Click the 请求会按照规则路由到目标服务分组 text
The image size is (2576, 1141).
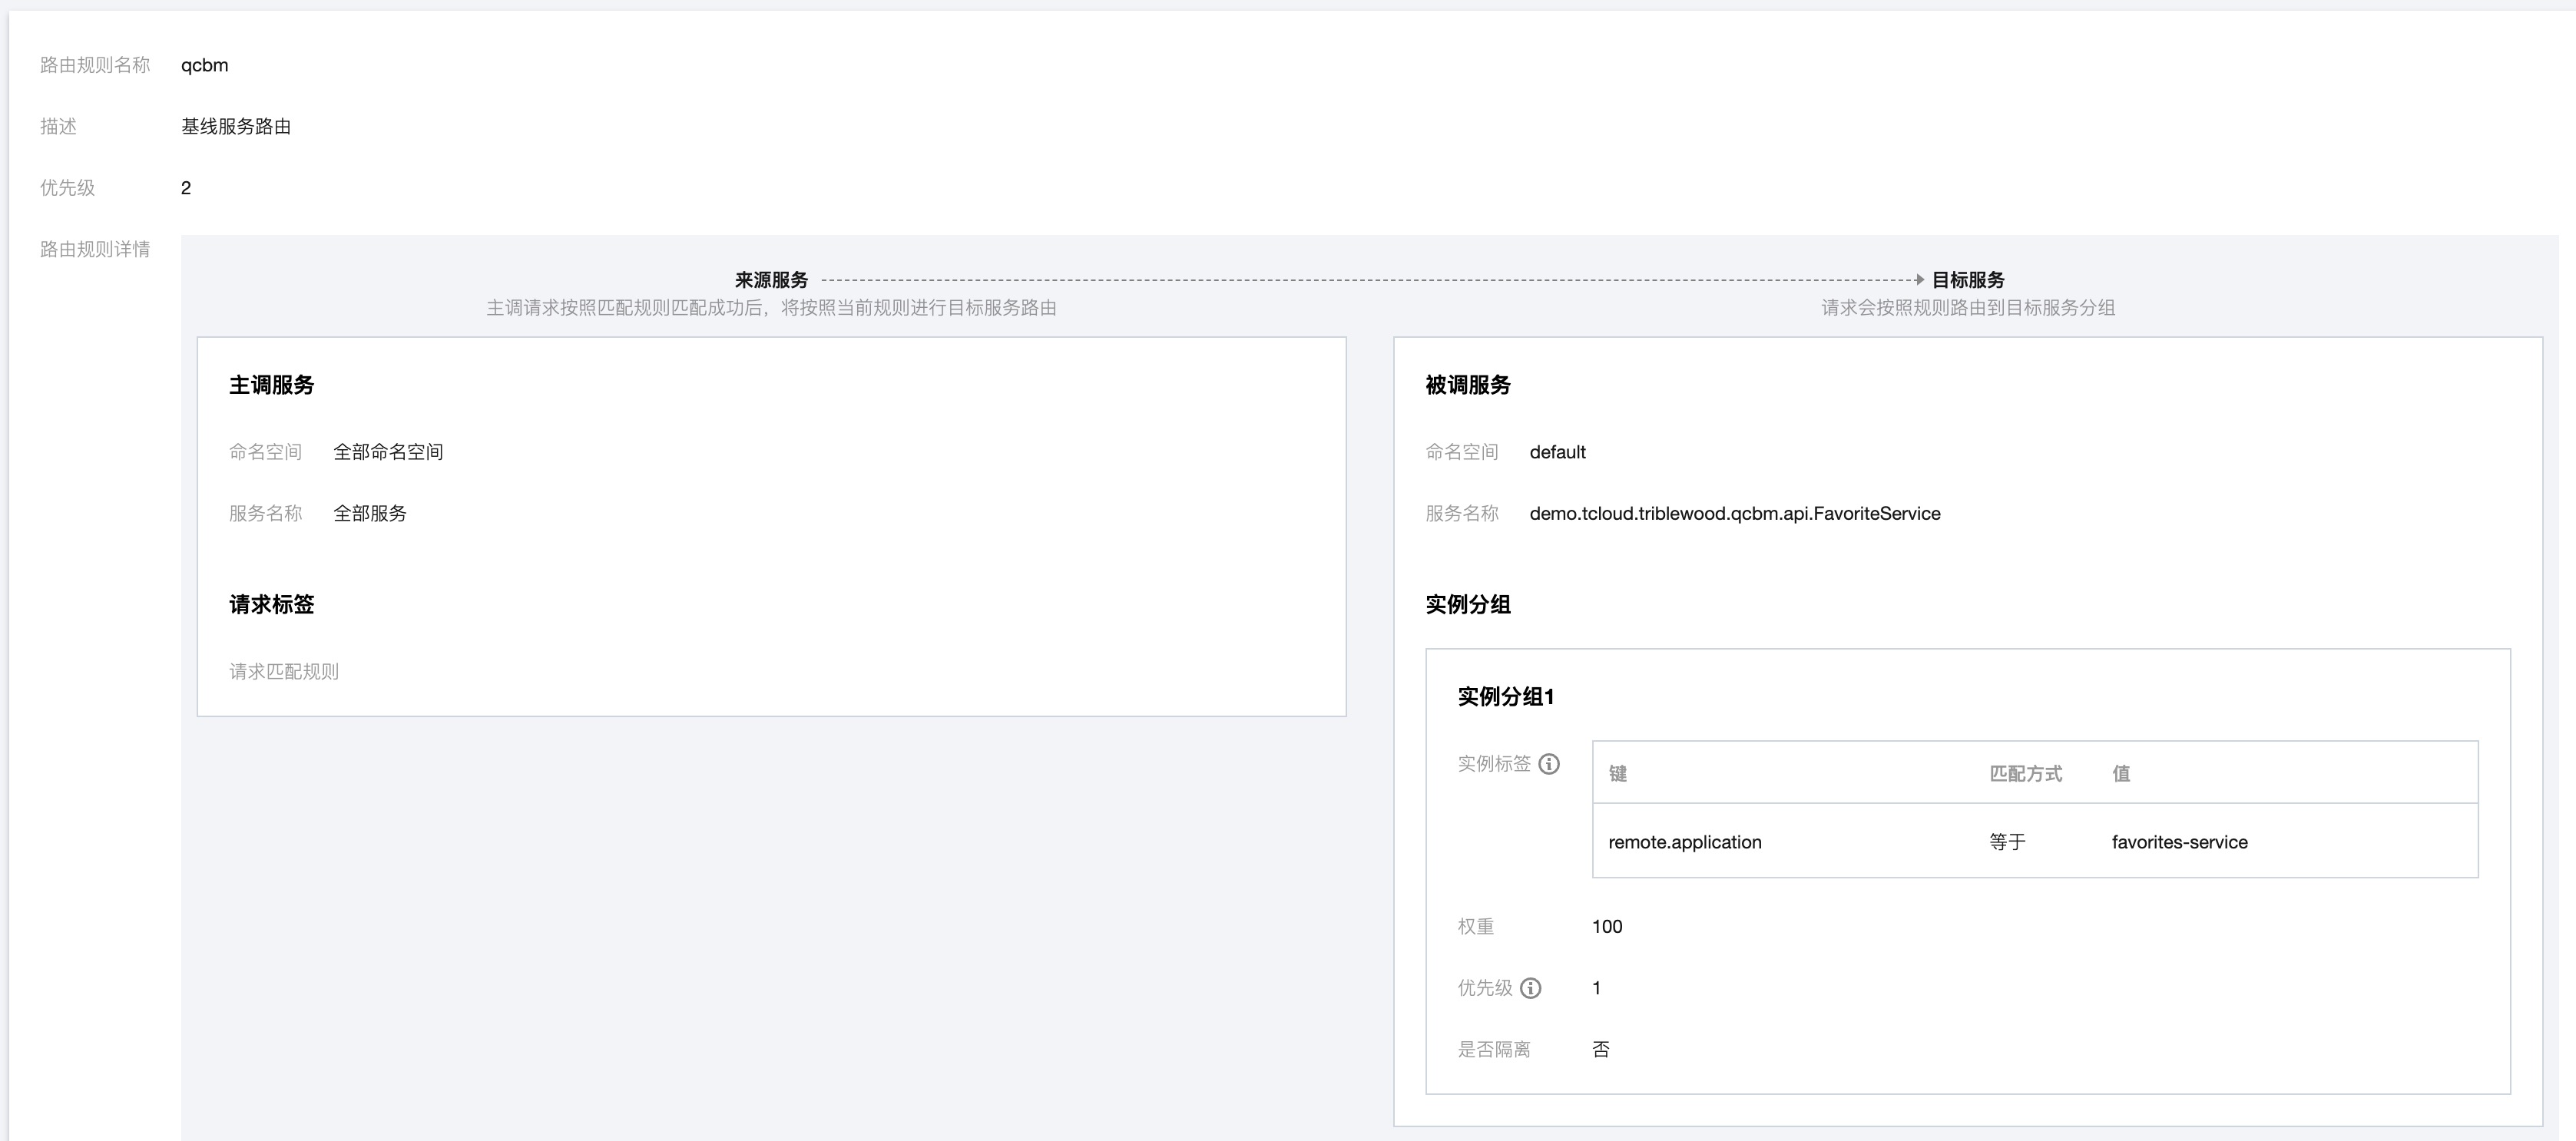point(1968,308)
